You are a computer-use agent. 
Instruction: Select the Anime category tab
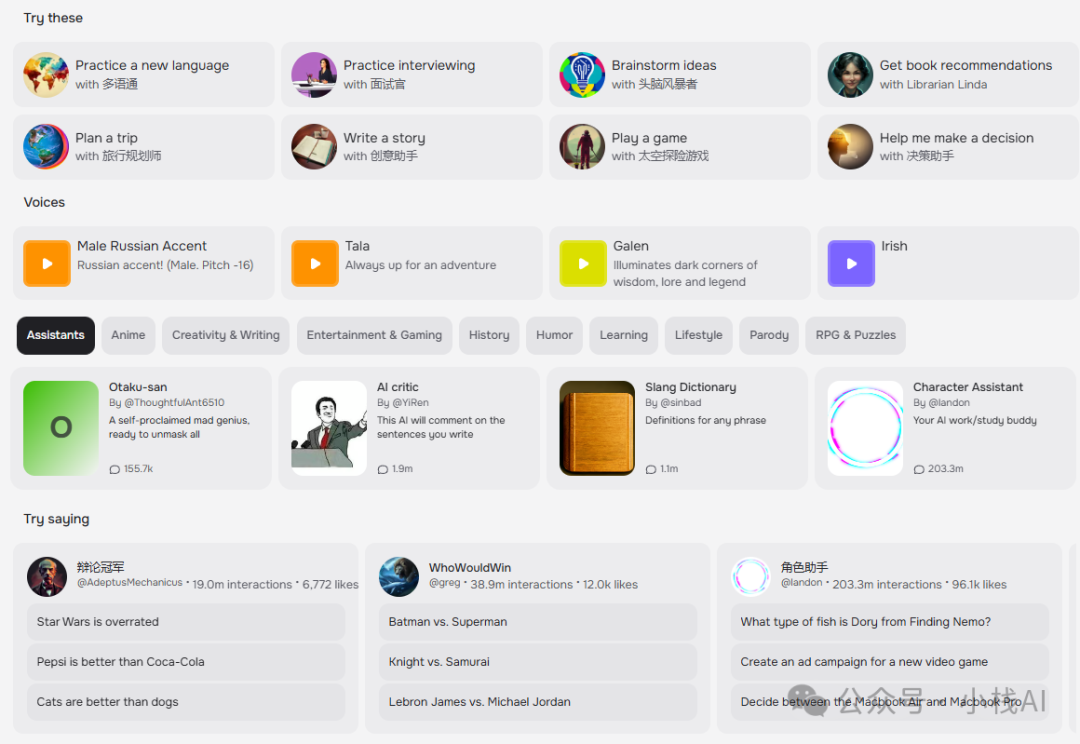[x=128, y=335]
